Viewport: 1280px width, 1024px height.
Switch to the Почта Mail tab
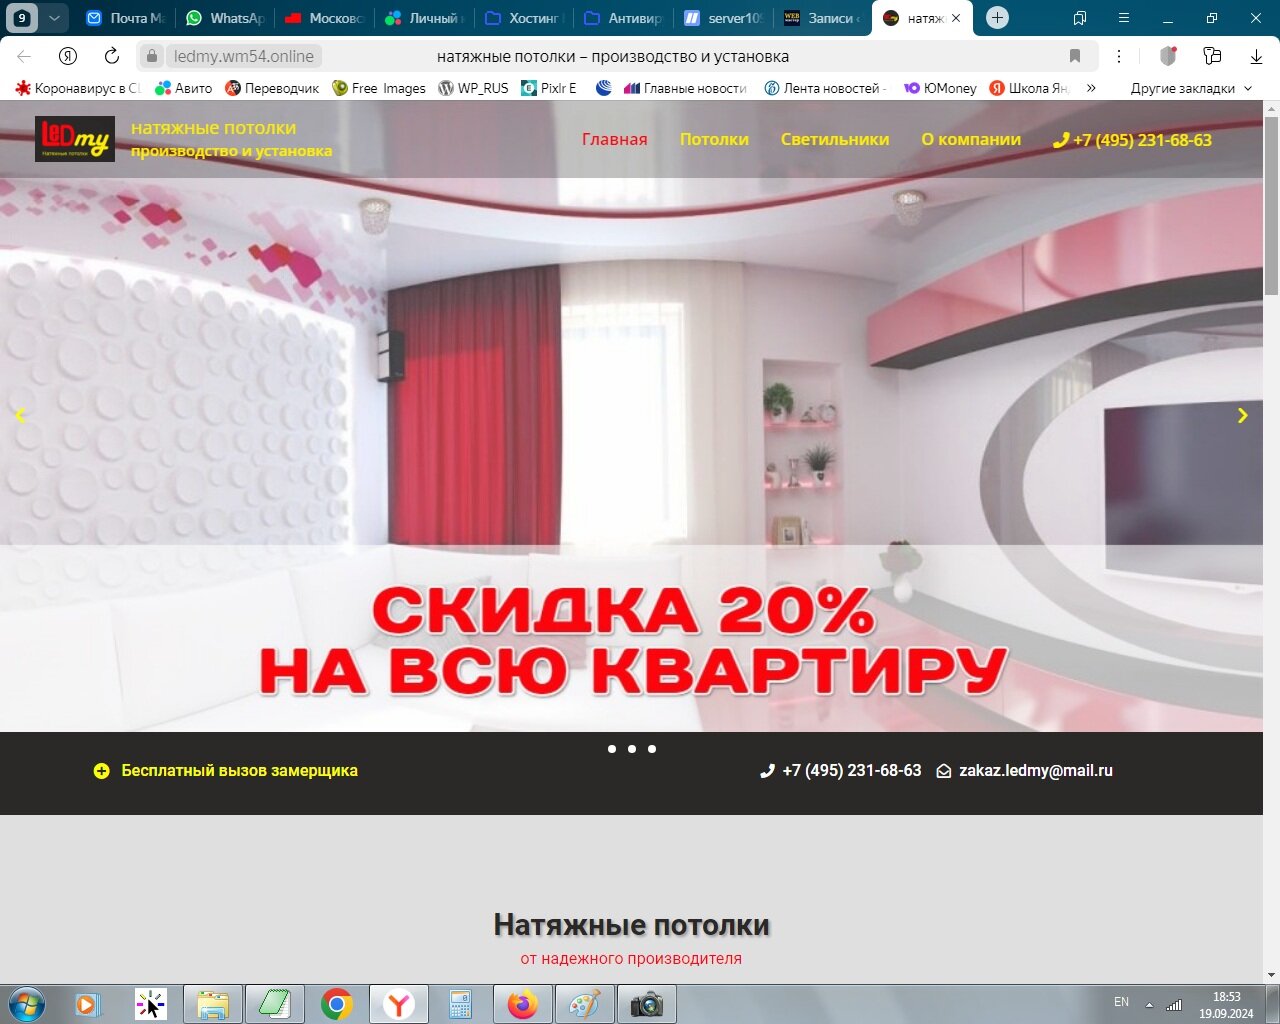[126, 18]
